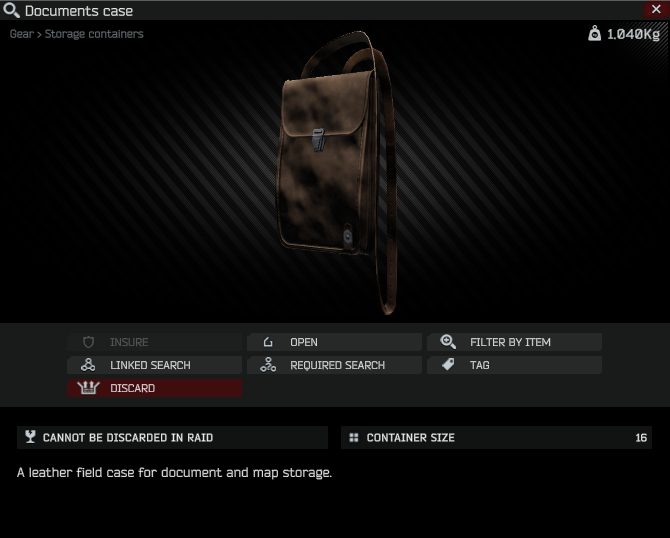Click the magnifier icon beside Documents case title

click(11, 10)
